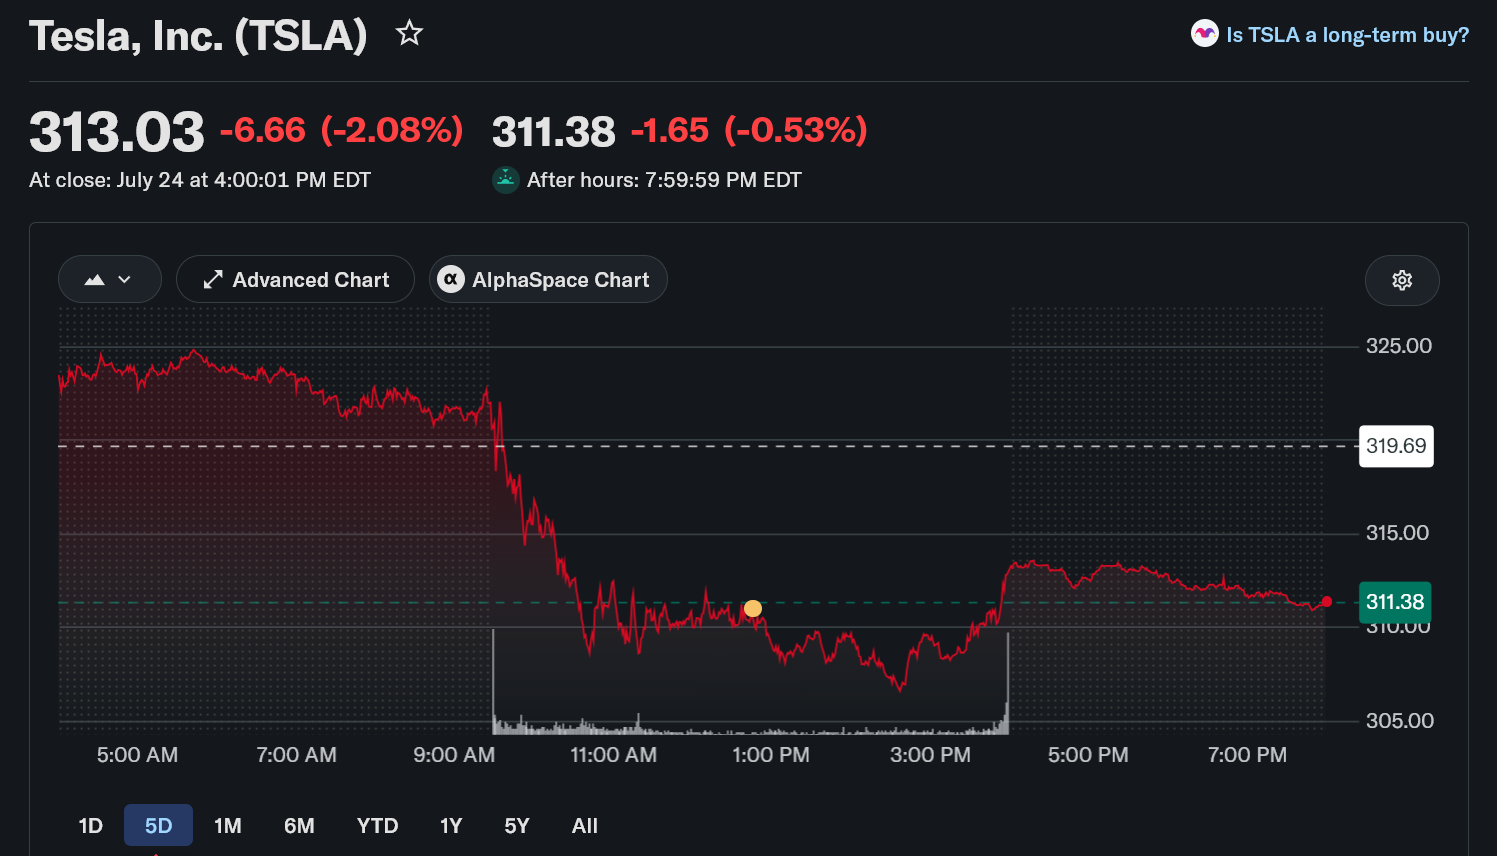Click the 3:00 PM time axis label
The image size is (1497, 856).
tap(930, 755)
